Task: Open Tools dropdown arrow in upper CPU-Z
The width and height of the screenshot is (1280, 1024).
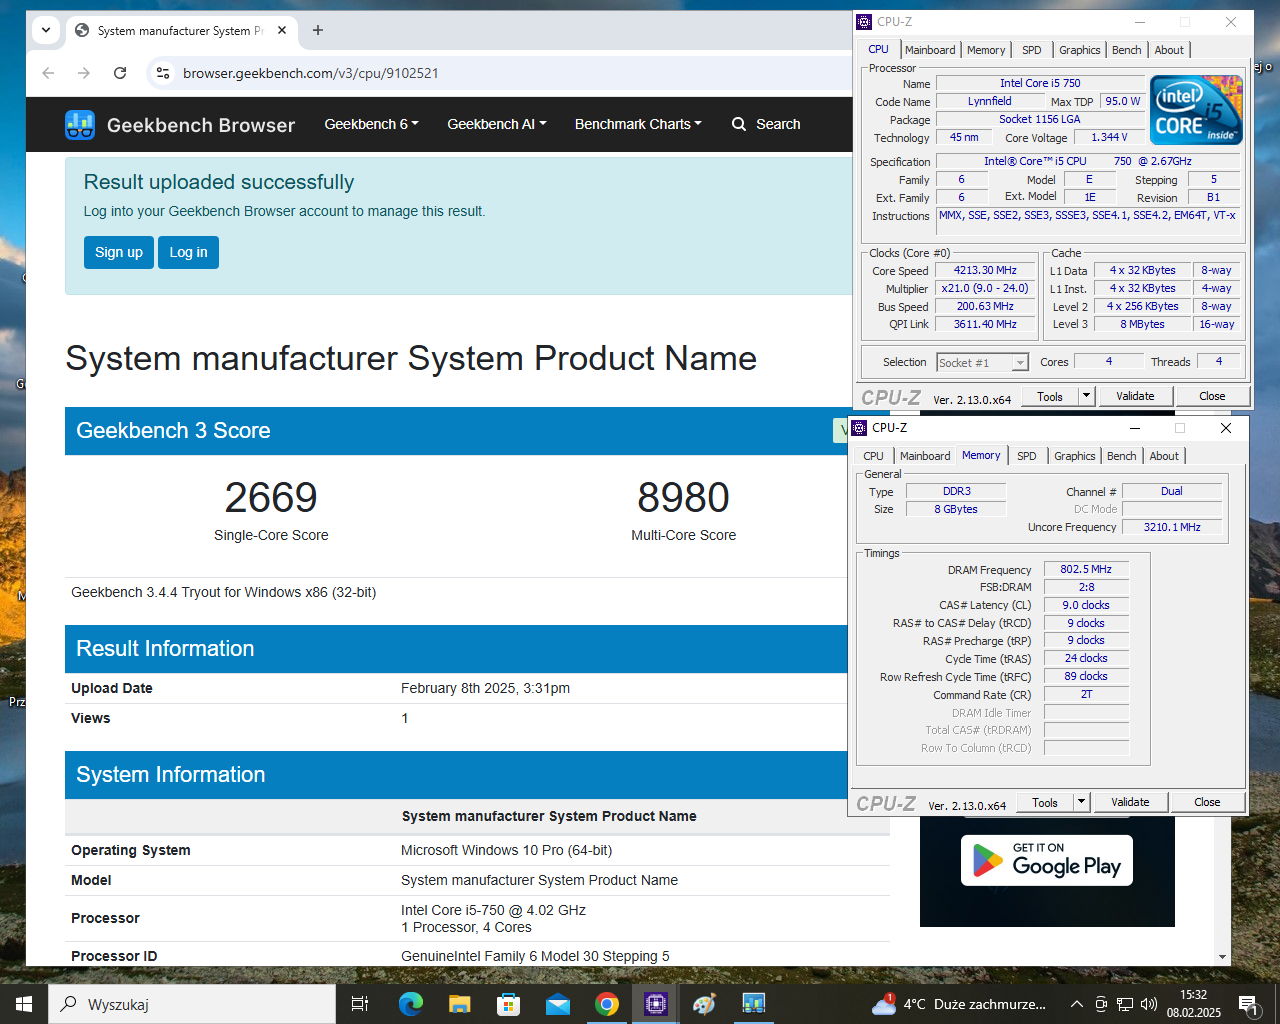Action: [1086, 396]
